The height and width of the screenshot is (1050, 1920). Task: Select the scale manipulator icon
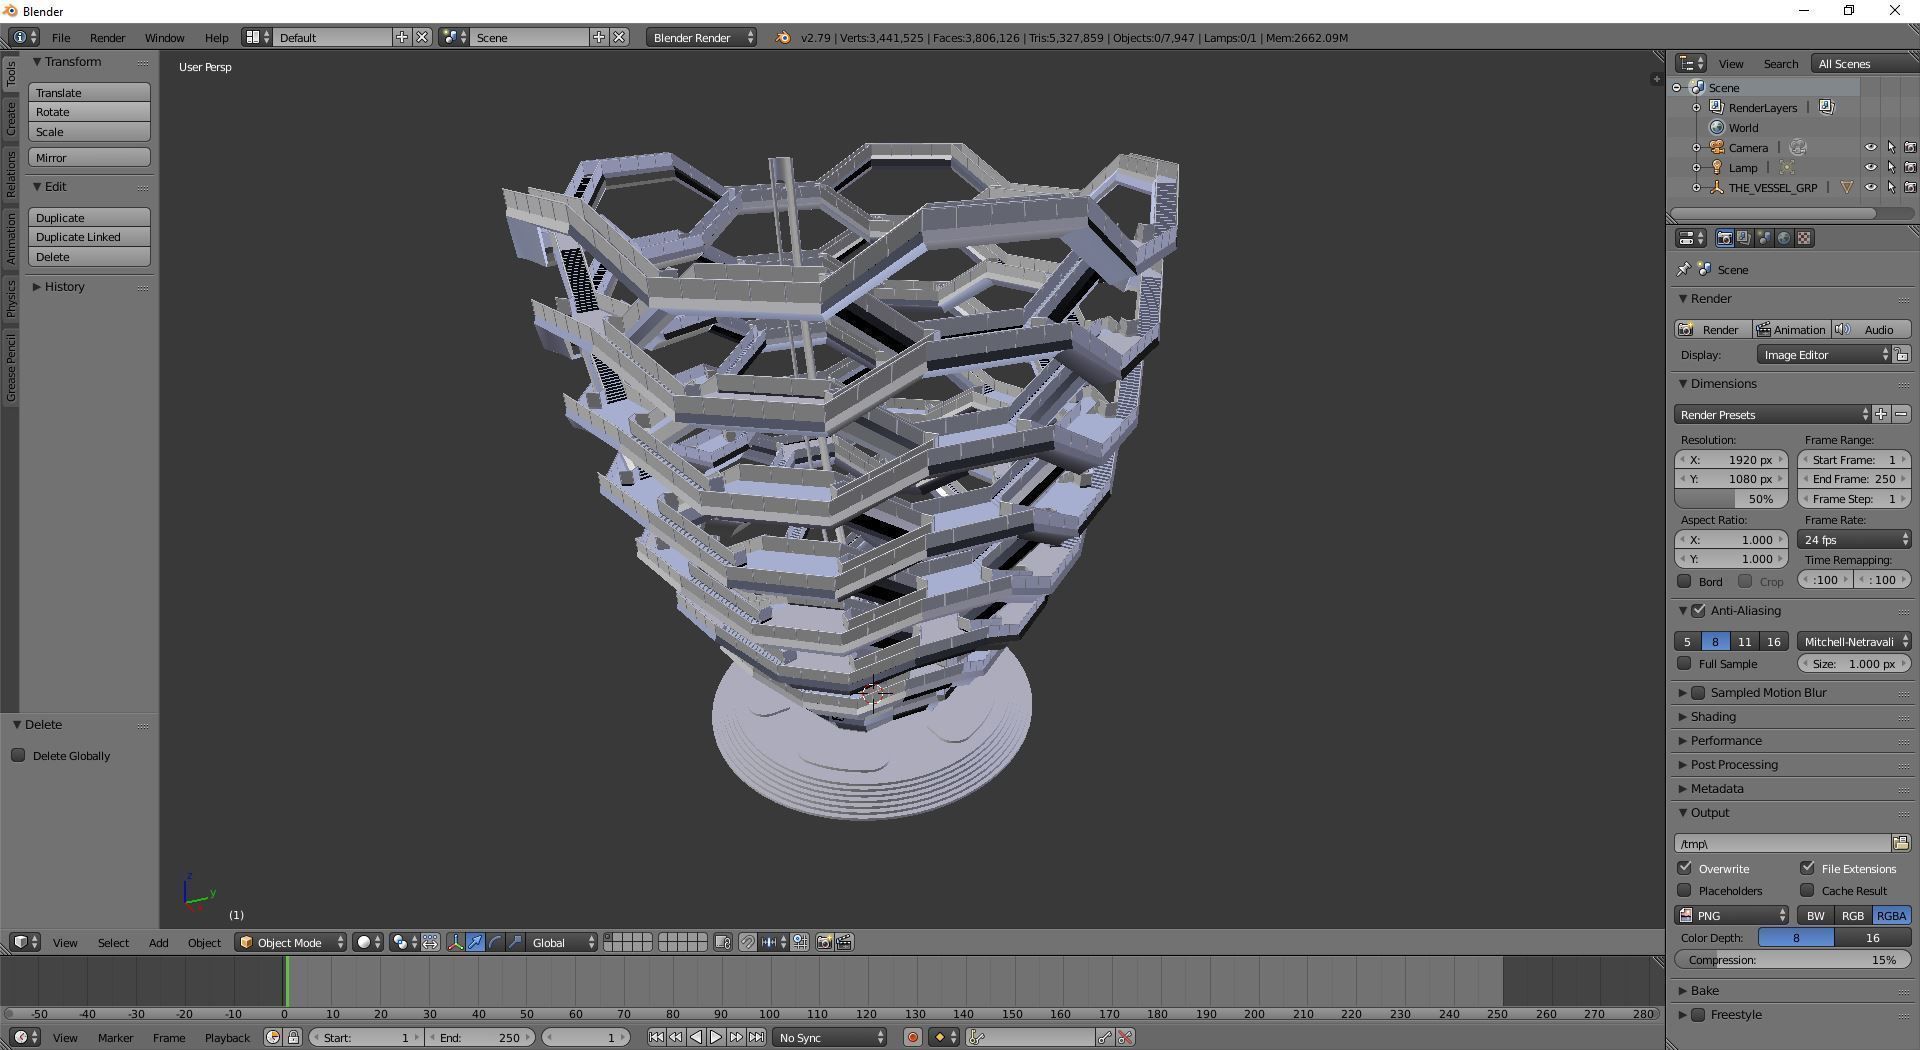click(x=515, y=942)
